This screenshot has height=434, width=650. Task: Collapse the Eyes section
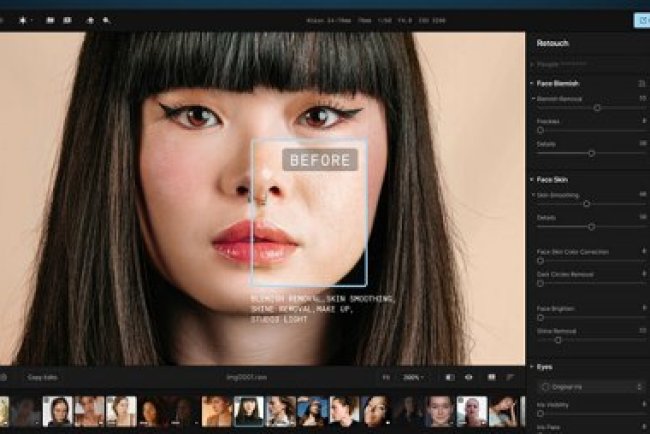click(531, 367)
